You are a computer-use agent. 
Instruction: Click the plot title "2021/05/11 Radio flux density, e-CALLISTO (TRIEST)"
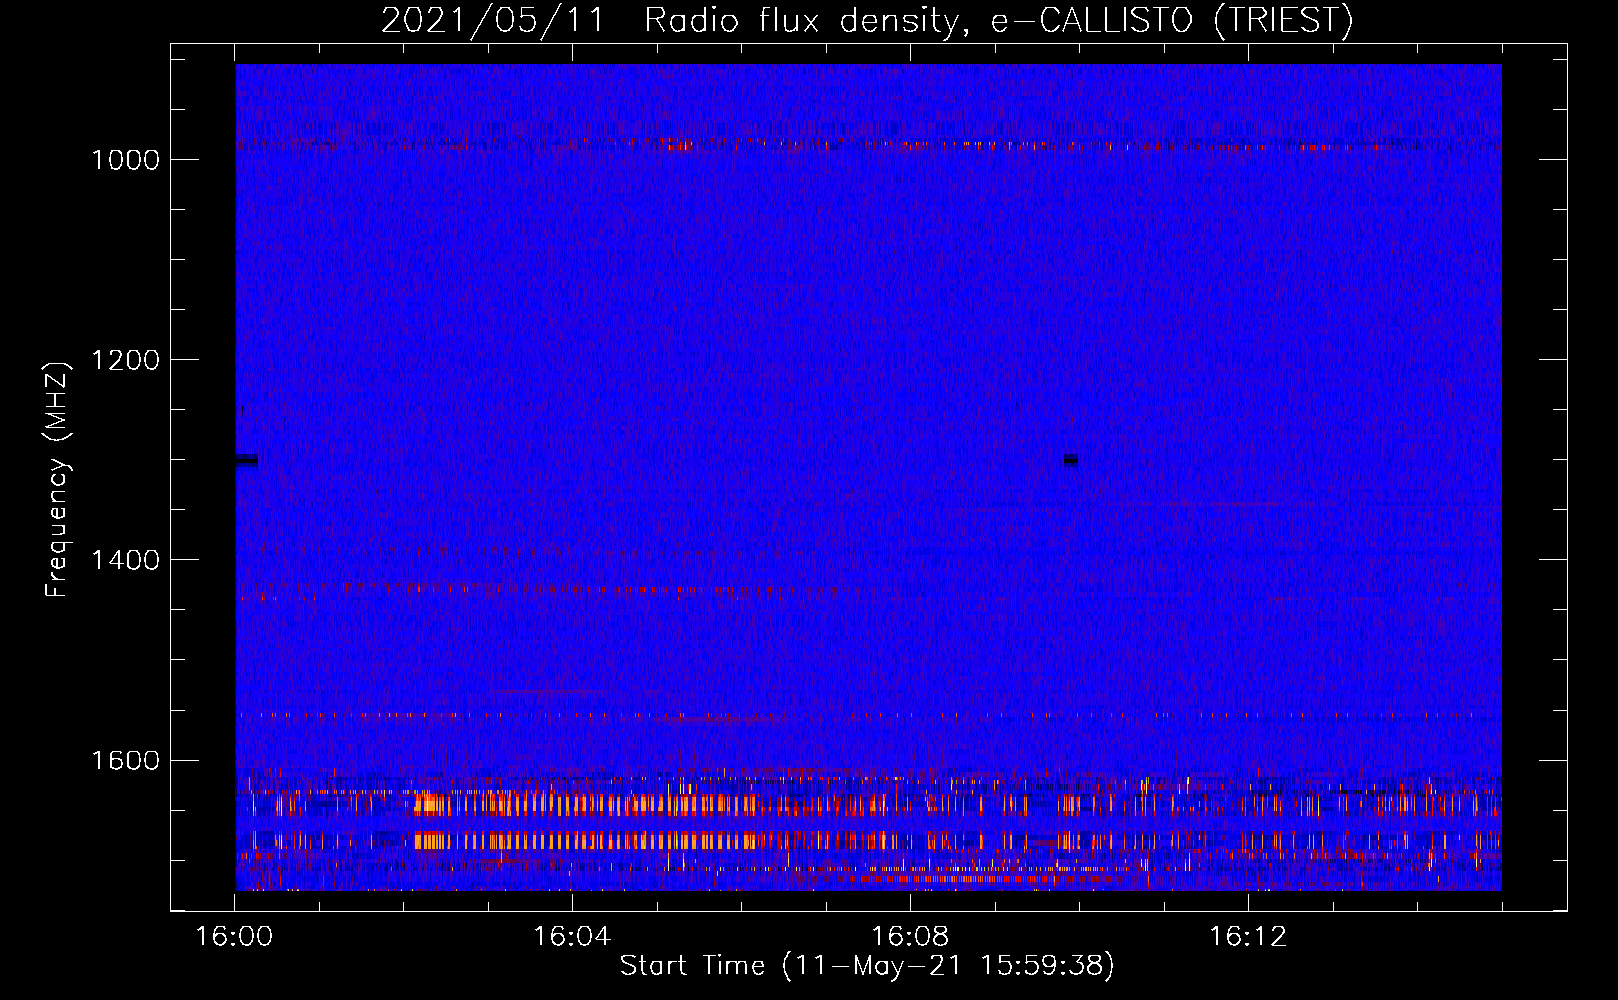pyautogui.click(x=867, y=20)
